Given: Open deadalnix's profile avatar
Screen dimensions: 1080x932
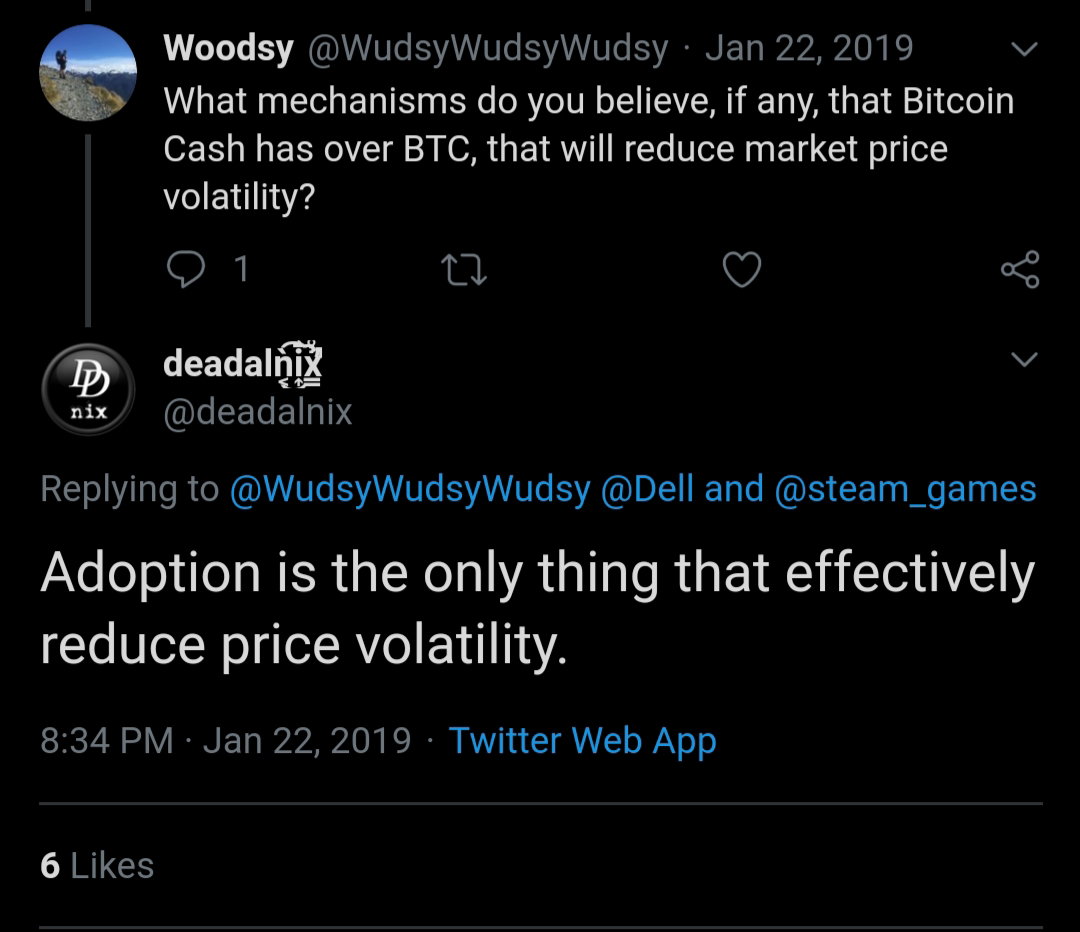Looking at the screenshot, I should tap(88, 389).
